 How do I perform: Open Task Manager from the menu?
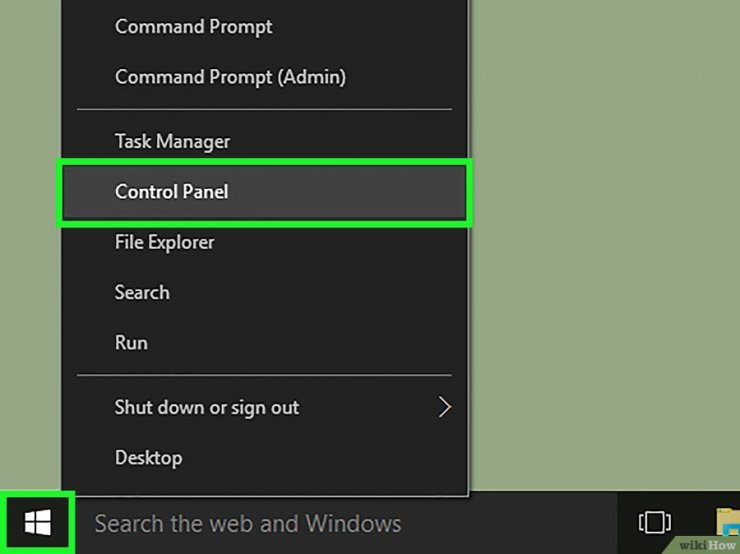[172, 142]
